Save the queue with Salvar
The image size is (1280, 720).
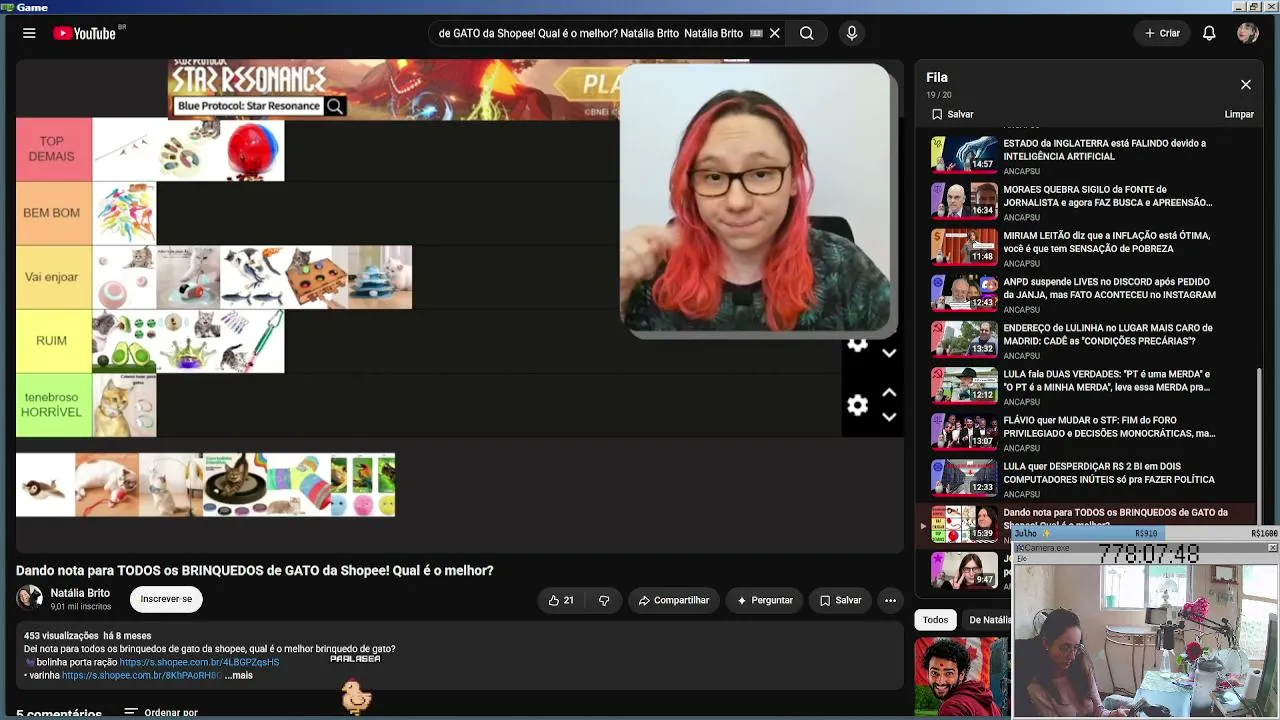tap(952, 114)
